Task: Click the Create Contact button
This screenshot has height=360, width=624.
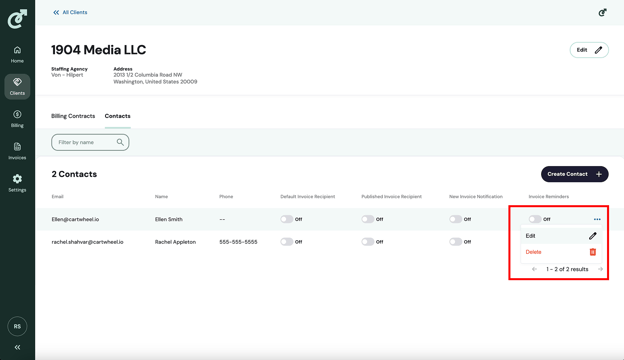Action: pos(575,174)
